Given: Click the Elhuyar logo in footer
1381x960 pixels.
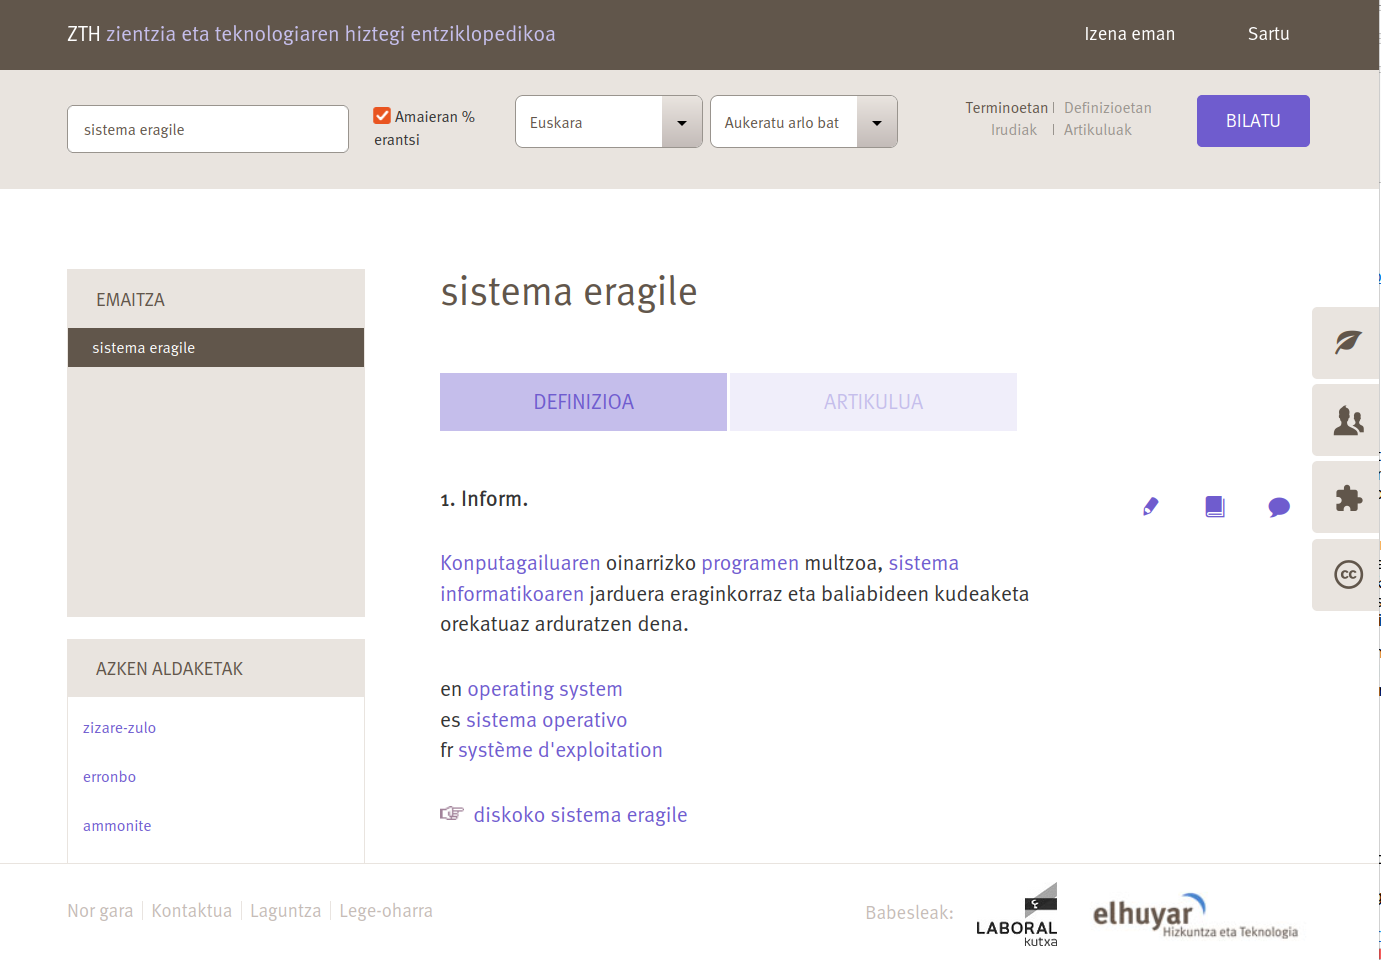Looking at the screenshot, I should click(x=1194, y=916).
